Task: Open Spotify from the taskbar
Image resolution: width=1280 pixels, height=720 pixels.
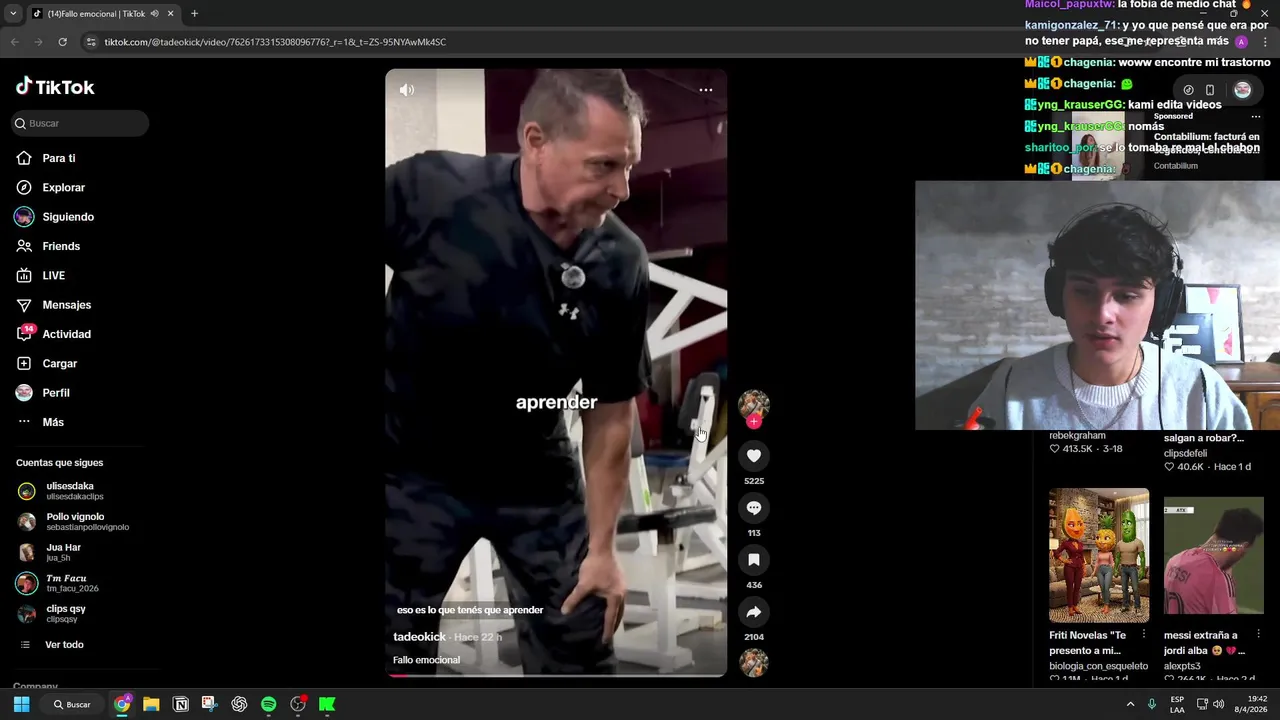Action: pos(268,704)
